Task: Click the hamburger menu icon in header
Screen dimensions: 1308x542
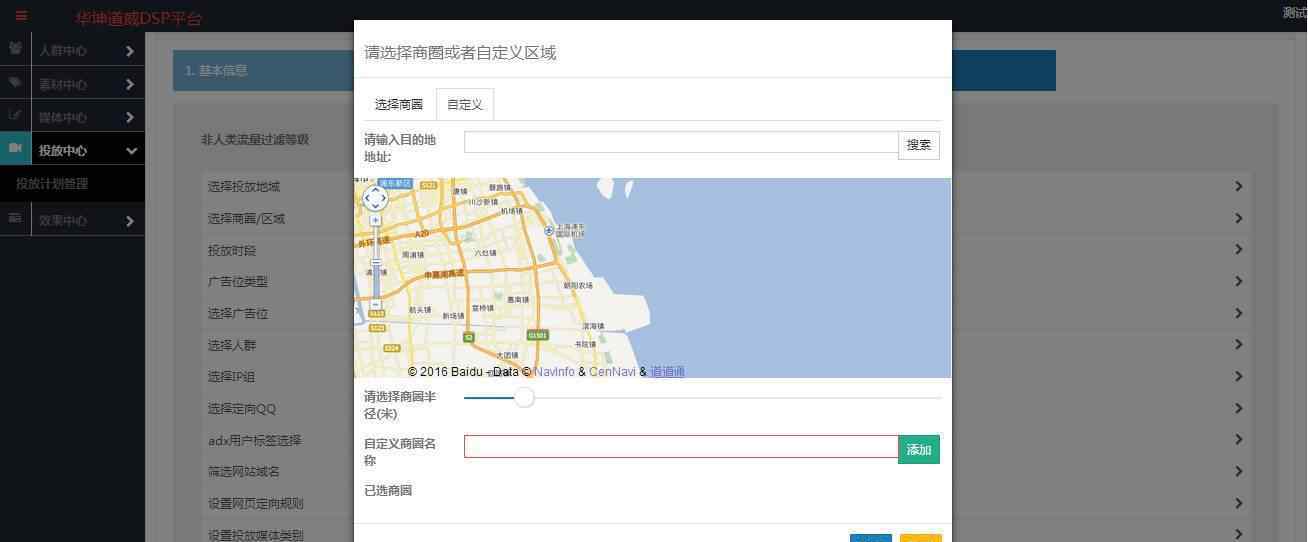Action: click(x=21, y=16)
